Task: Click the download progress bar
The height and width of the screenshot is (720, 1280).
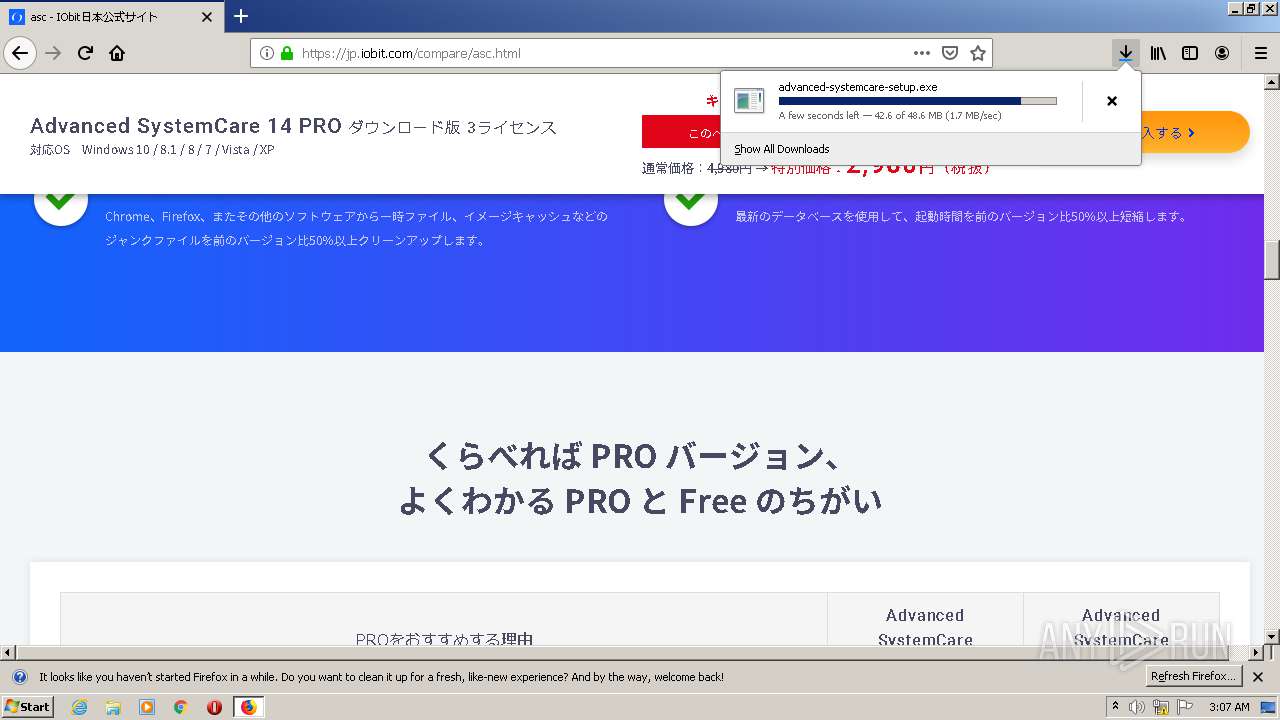Action: pos(917,101)
